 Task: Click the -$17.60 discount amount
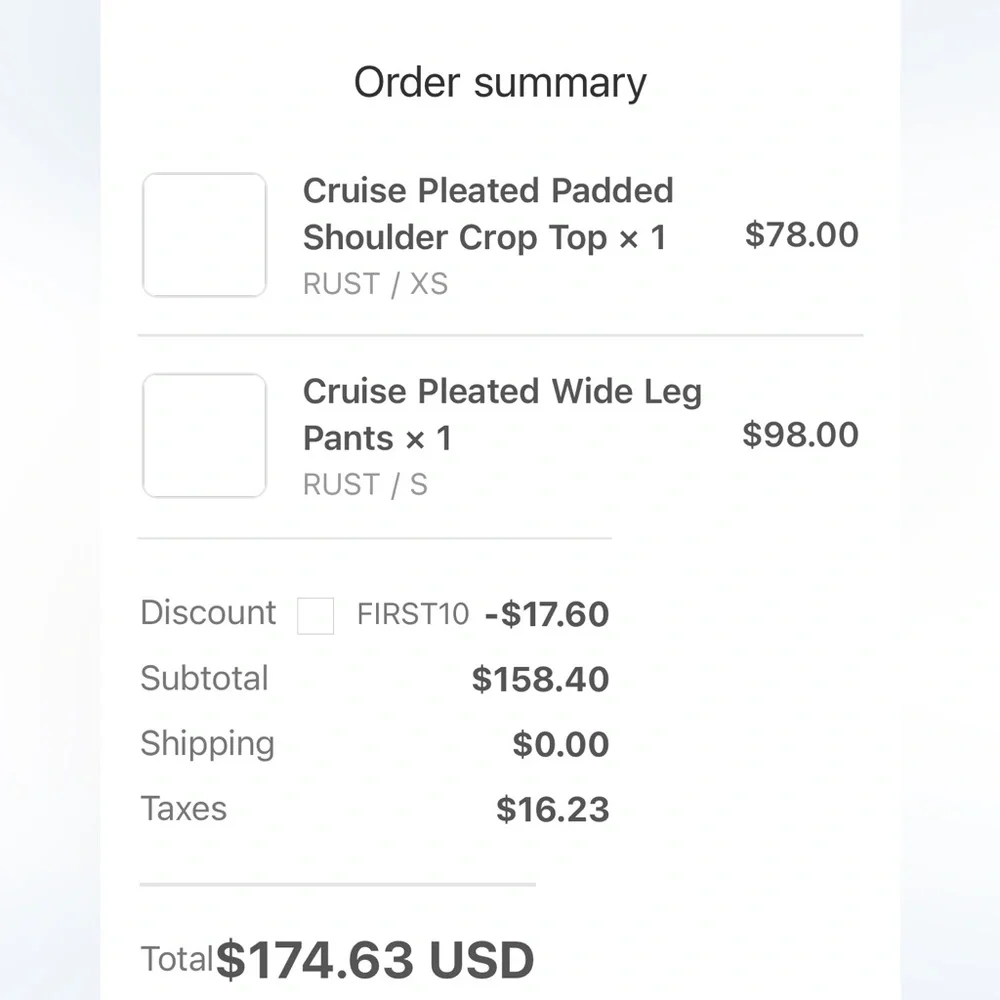click(547, 614)
